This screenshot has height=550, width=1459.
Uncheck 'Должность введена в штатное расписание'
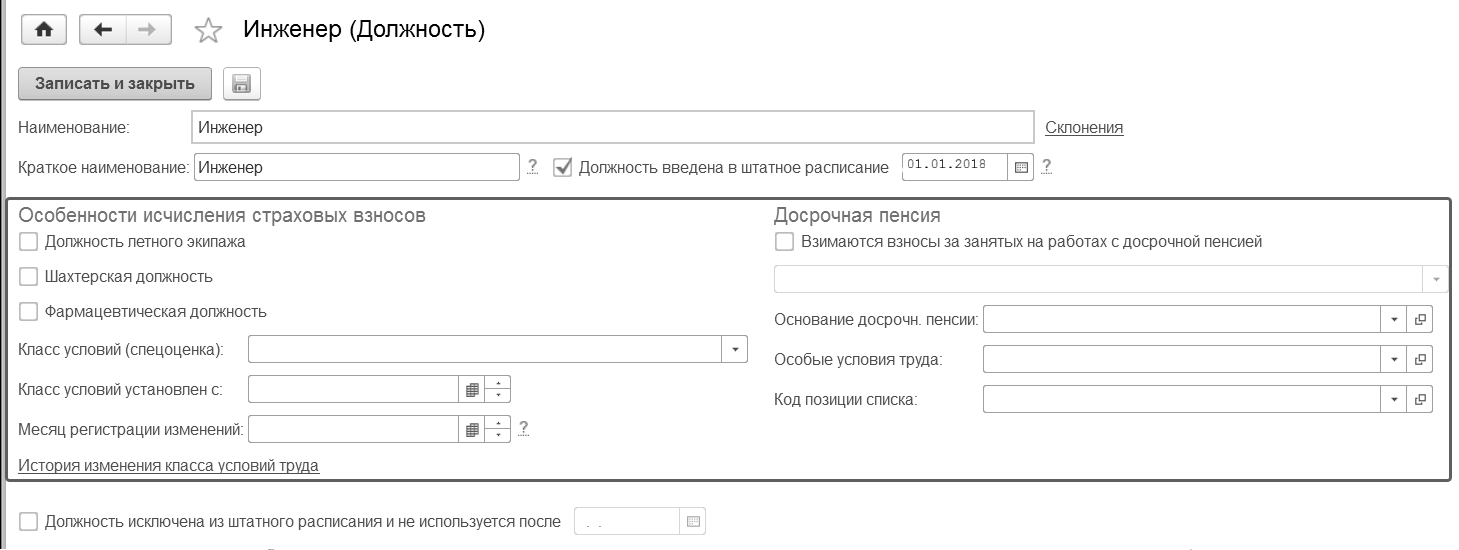tap(563, 168)
